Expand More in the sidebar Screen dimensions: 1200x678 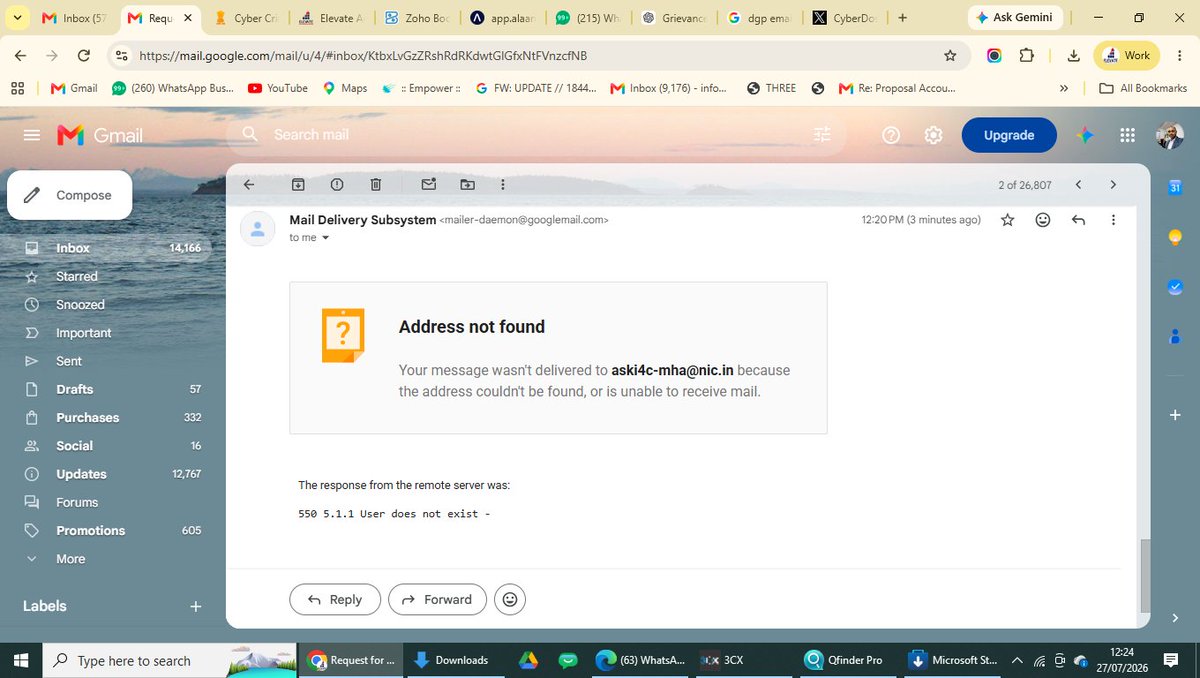(70, 559)
